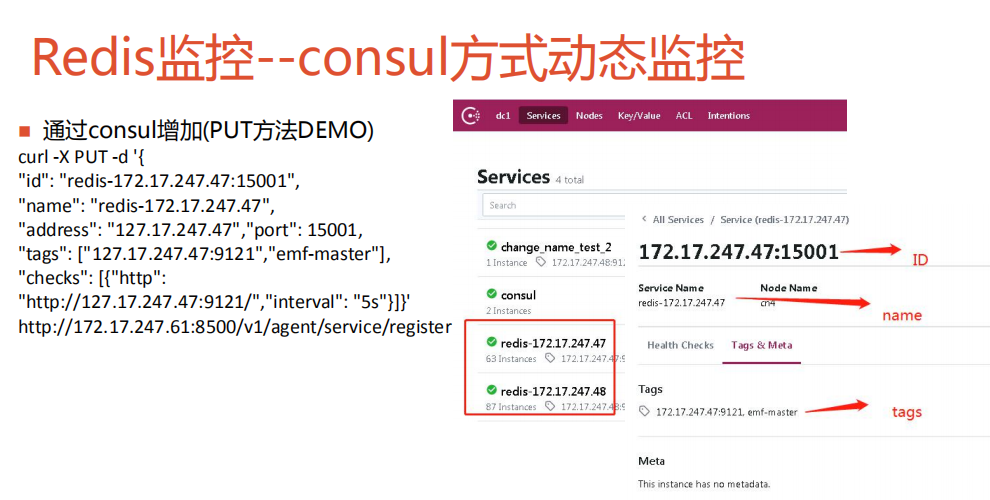The height and width of the screenshot is (500, 990).
Task: Click the Node Name value cn4
Action: pos(768,302)
